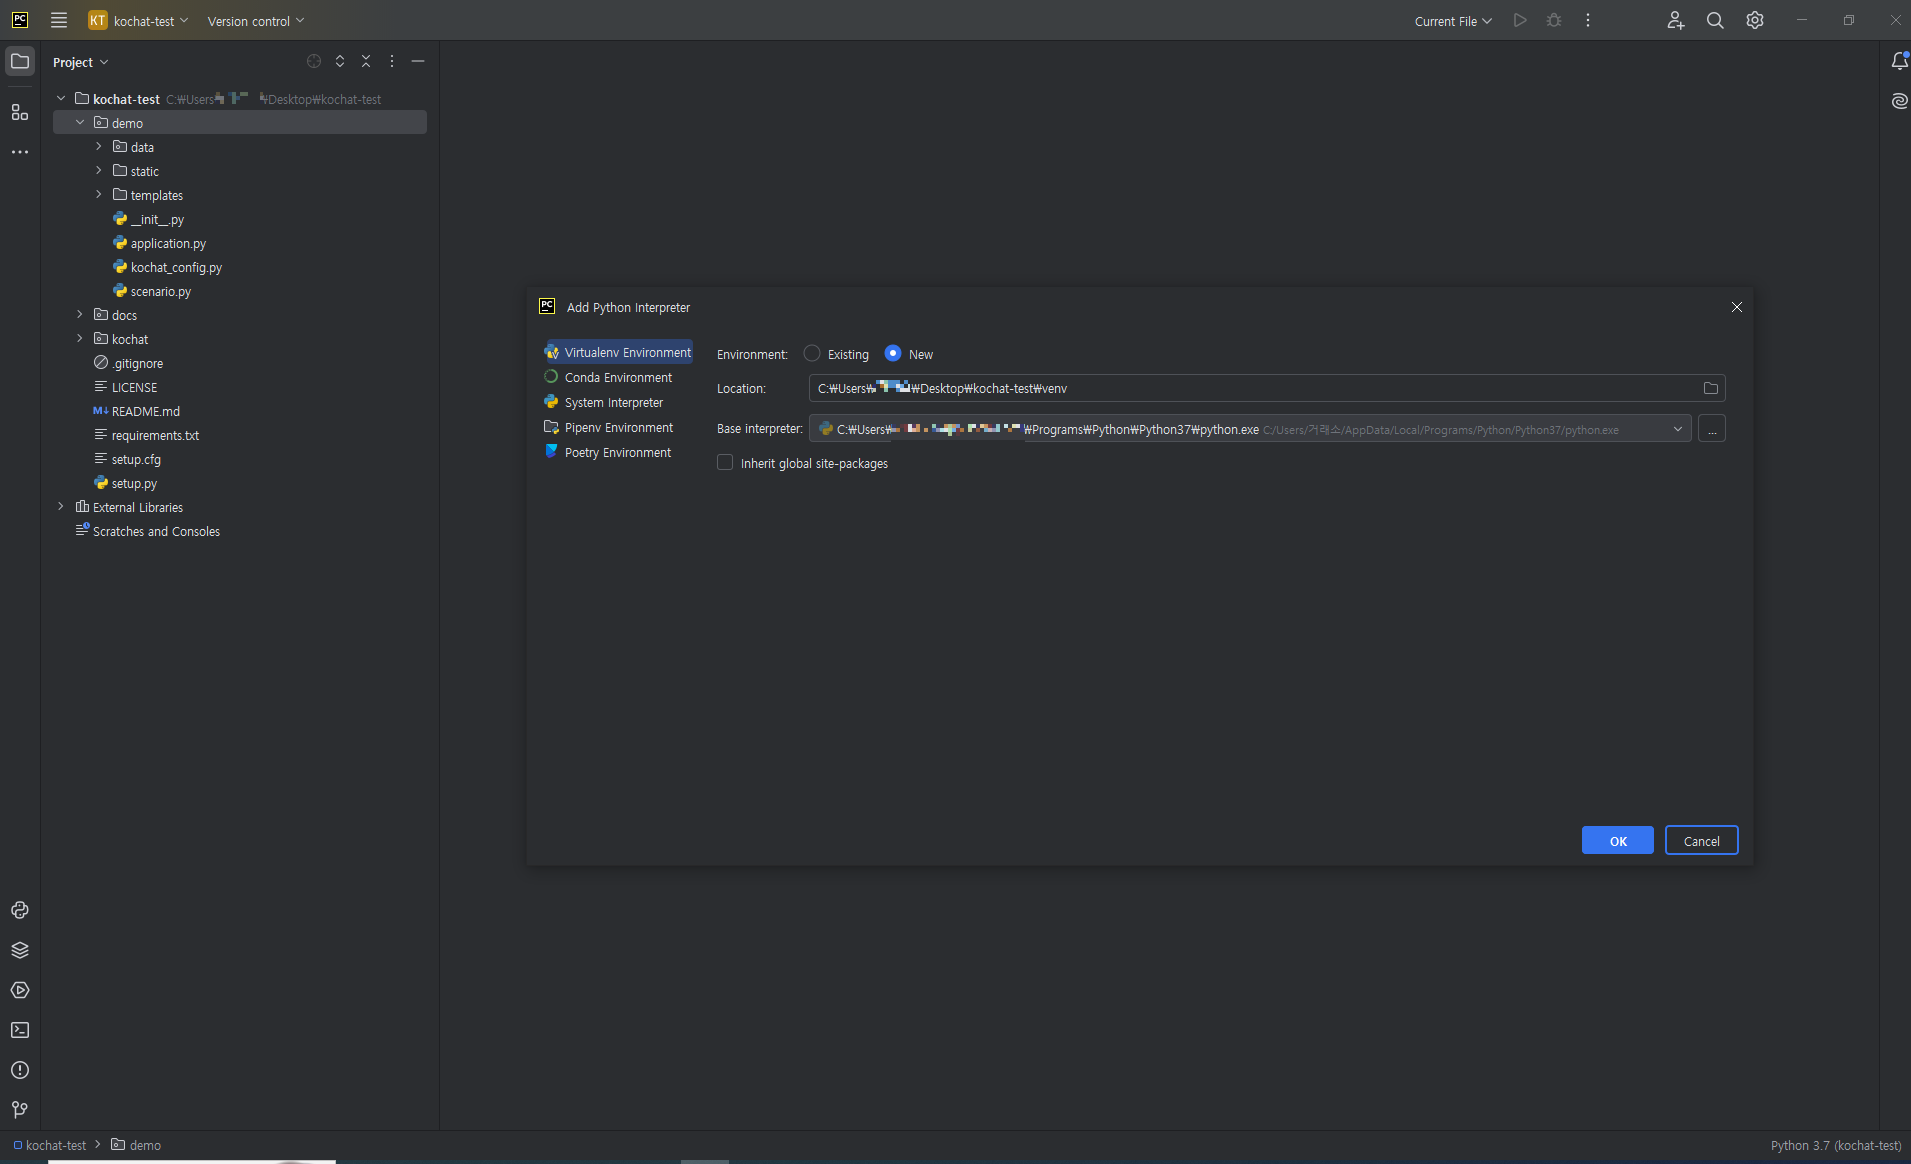Image resolution: width=1911 pixels, height=1164 pixels.
Task: Open the Project tool window icon
Action: (x=20, y=61)
